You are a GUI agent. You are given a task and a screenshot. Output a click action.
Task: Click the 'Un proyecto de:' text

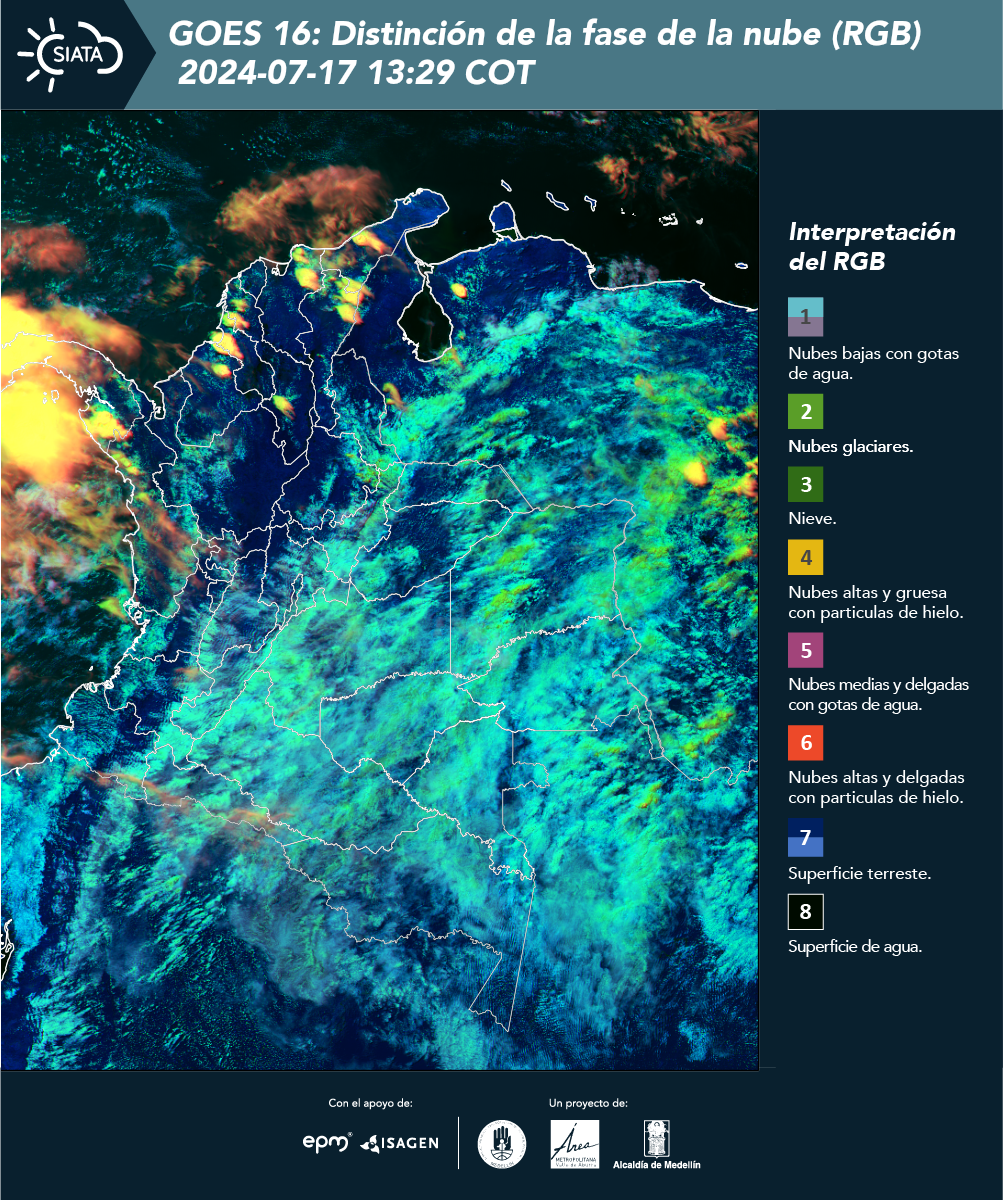click(x=588, y=1104)
